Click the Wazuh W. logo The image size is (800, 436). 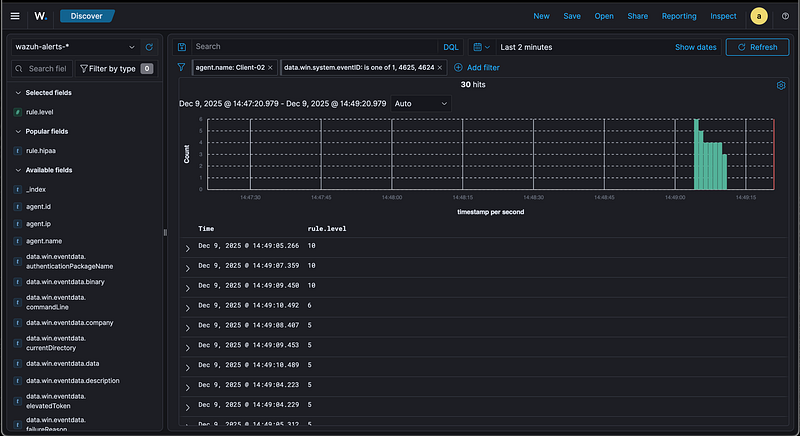(40, 16)
